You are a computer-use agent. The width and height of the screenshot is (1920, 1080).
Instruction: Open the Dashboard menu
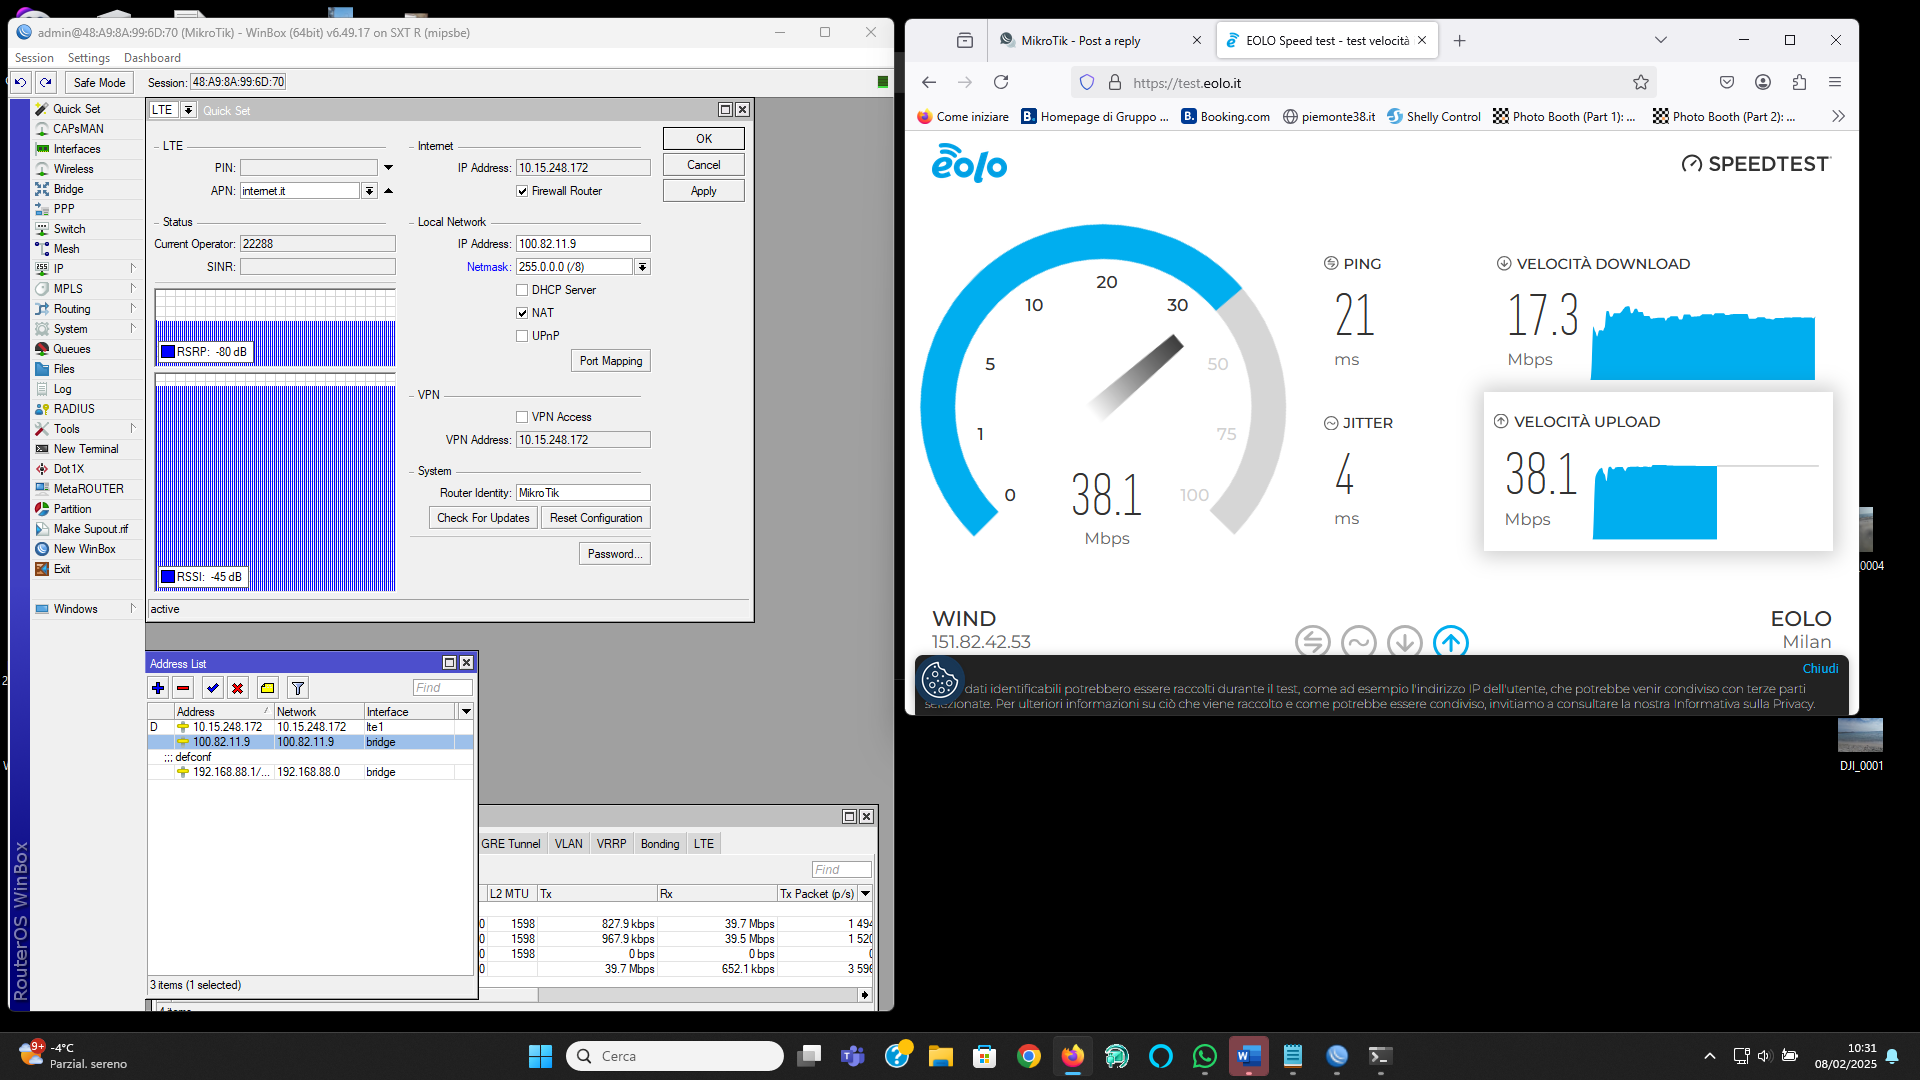click(152, 58)
